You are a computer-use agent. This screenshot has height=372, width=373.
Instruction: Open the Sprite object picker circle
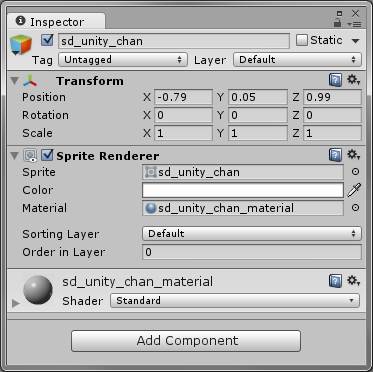355,172
